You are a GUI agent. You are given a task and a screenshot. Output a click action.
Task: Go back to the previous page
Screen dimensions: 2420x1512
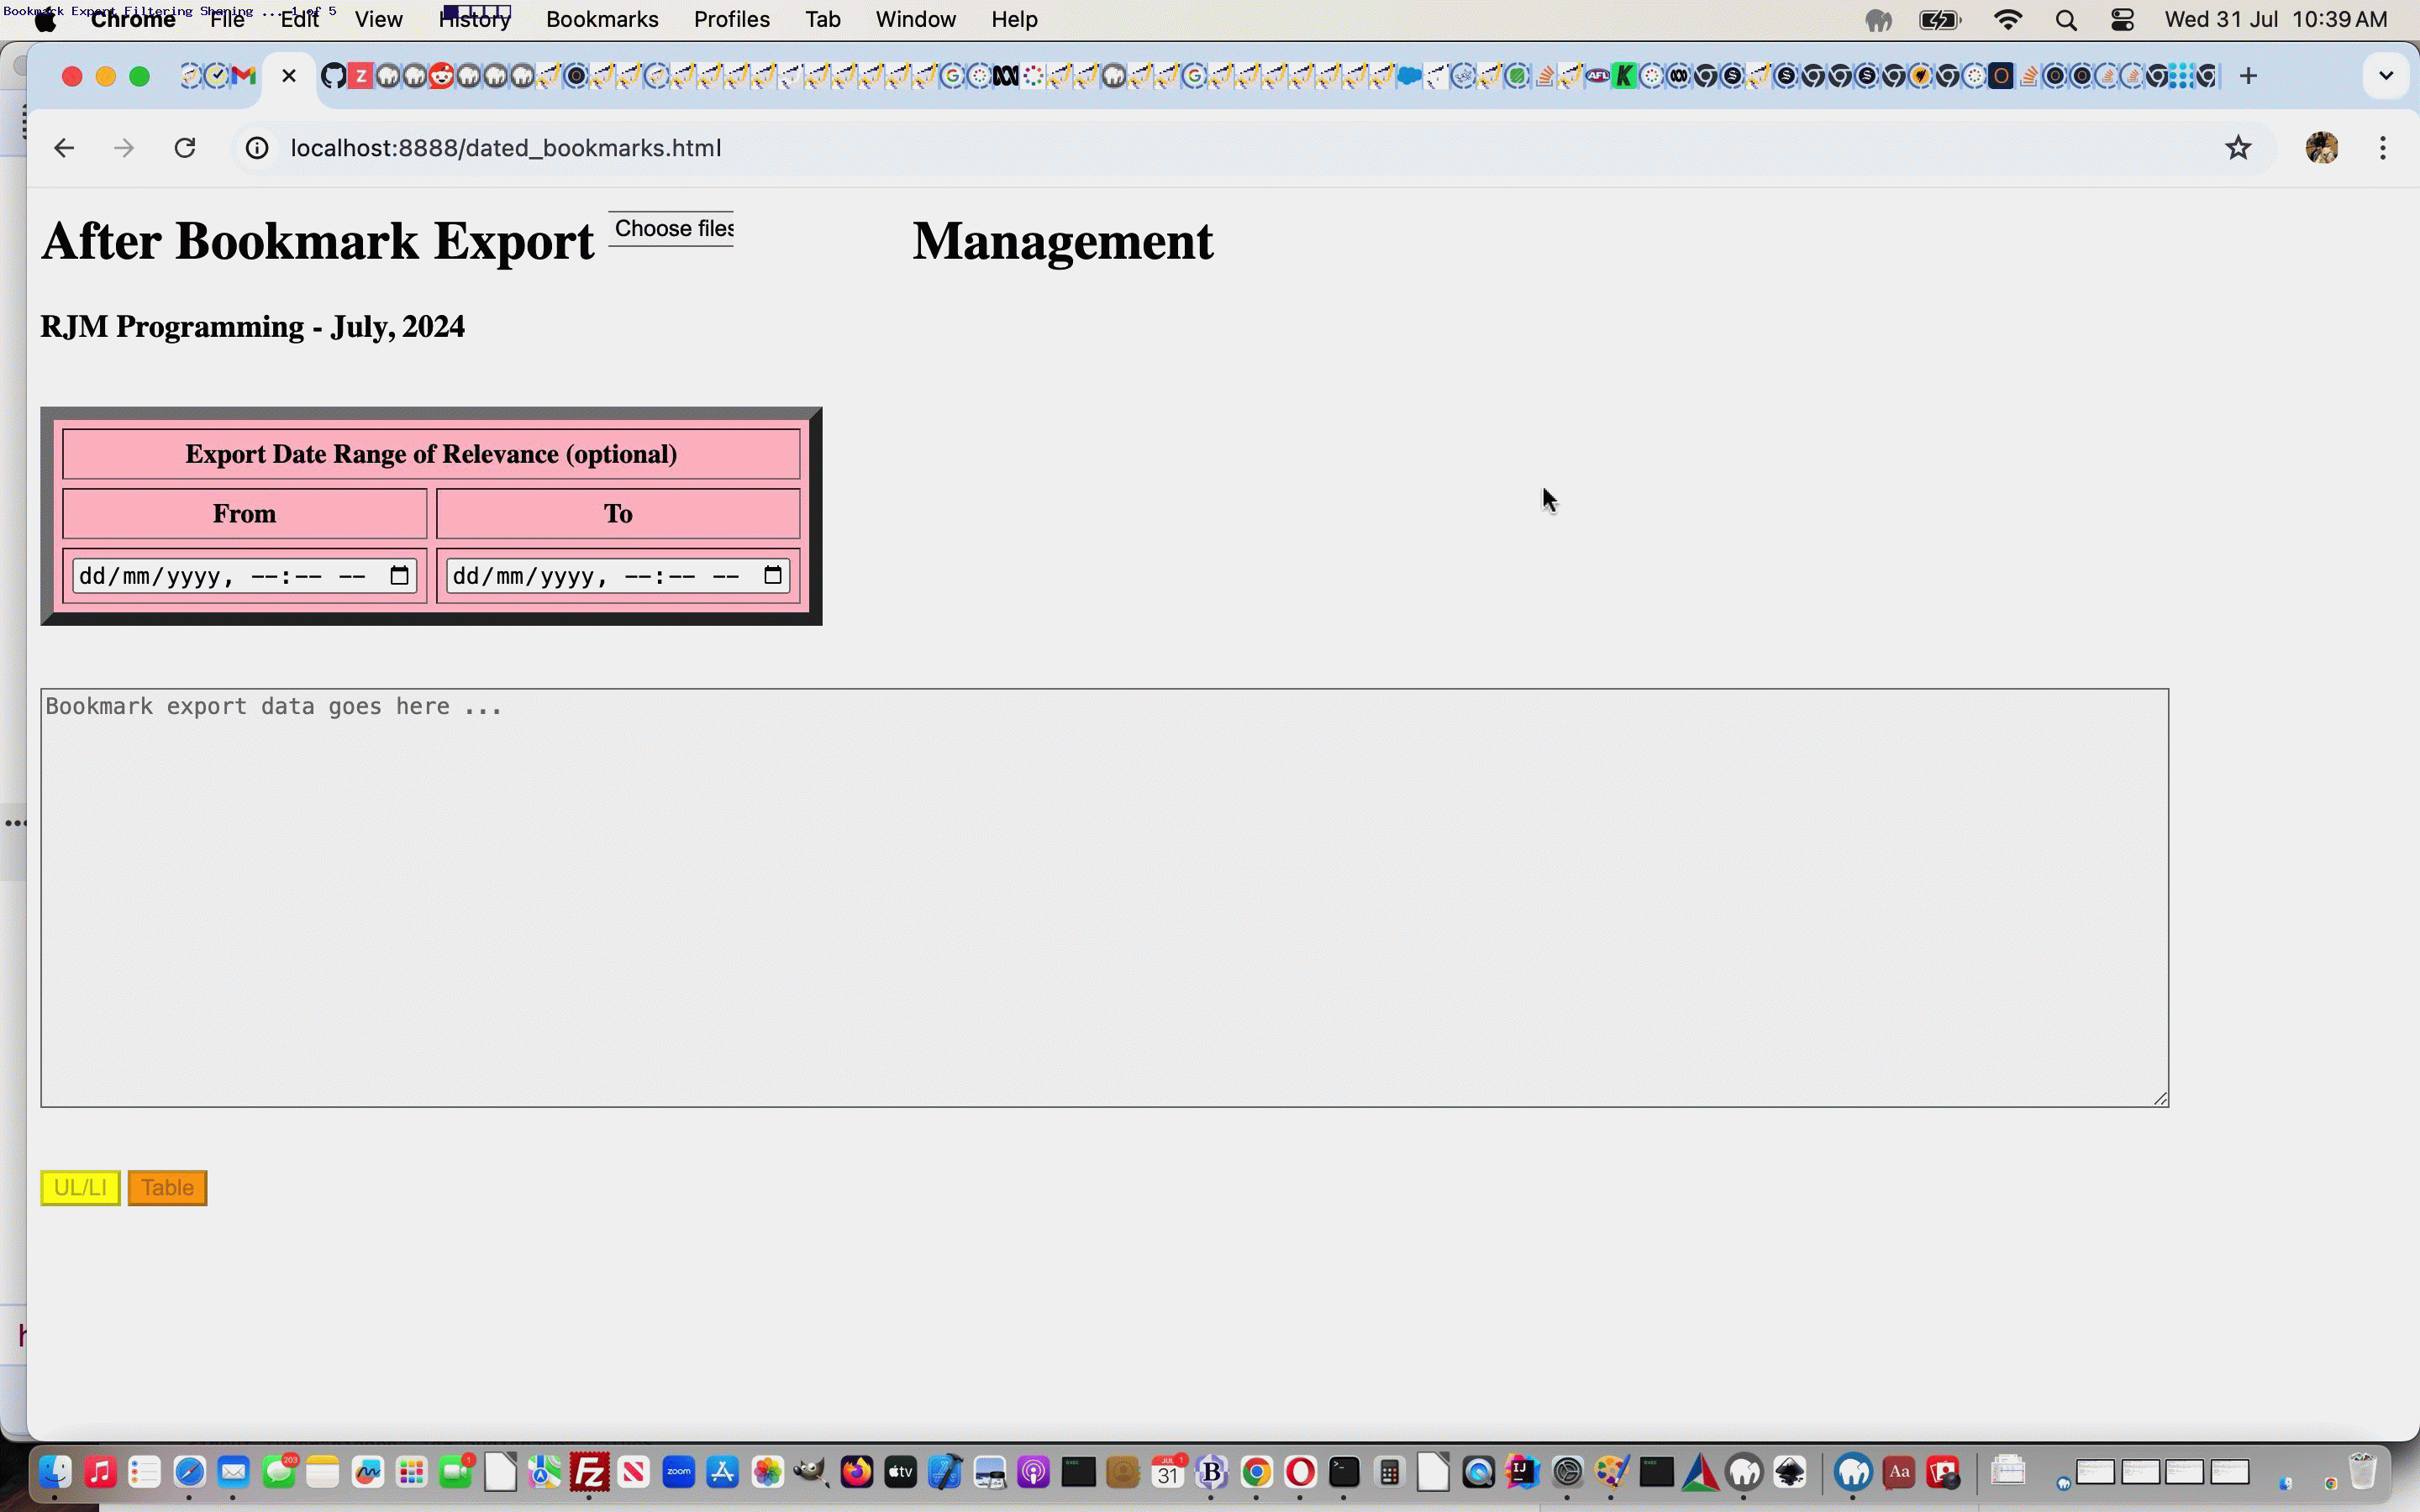point(64,148)
